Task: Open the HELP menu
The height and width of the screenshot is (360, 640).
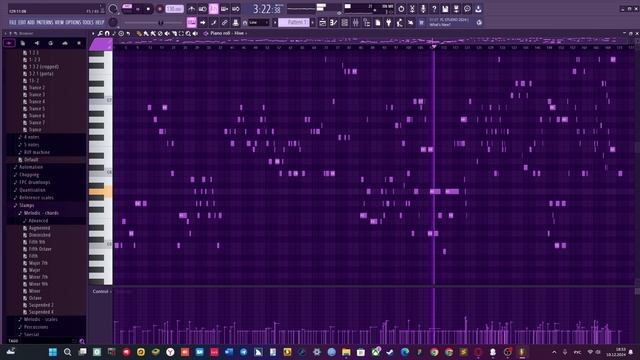Action: 100,22
